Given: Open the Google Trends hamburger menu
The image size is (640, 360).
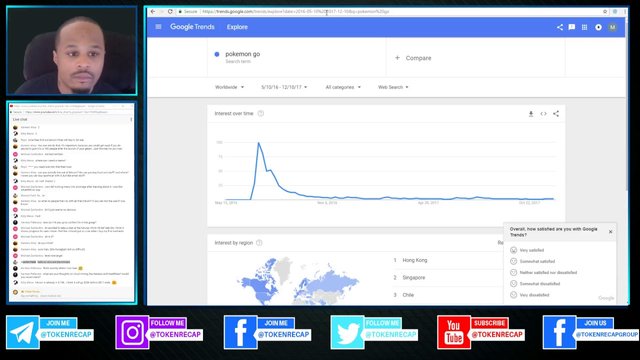Looking at the screenshot, I should [158, 27].
